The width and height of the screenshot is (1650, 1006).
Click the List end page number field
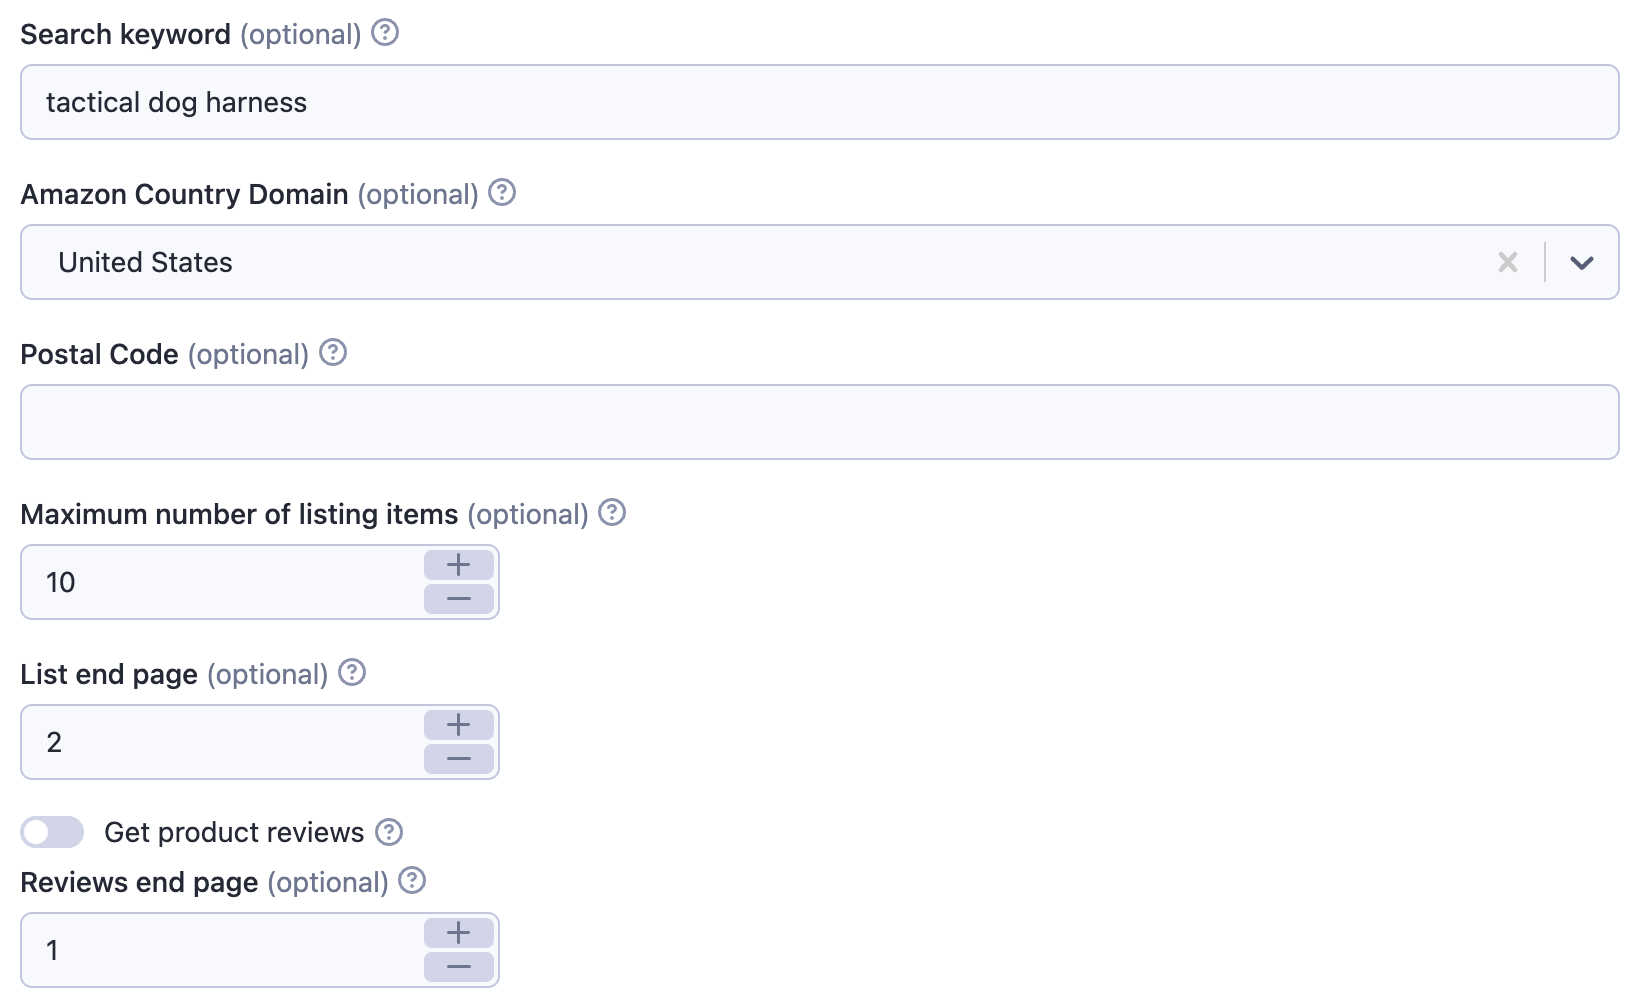[222, 742]
